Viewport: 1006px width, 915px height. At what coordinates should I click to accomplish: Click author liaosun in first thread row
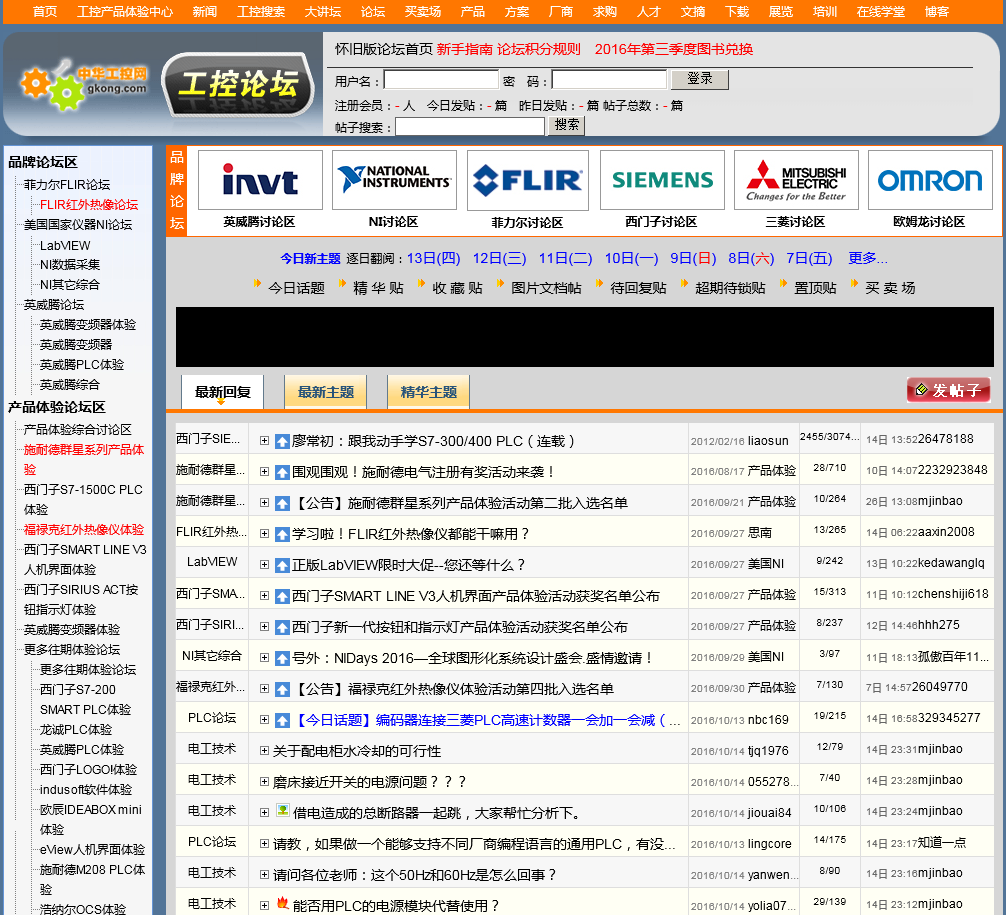click(768, 441)
